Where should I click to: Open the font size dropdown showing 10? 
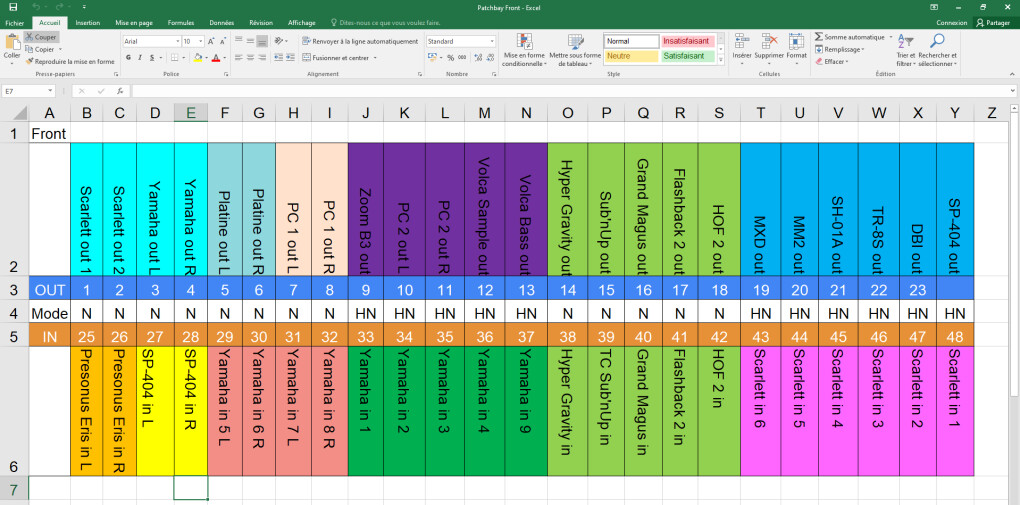202,41
